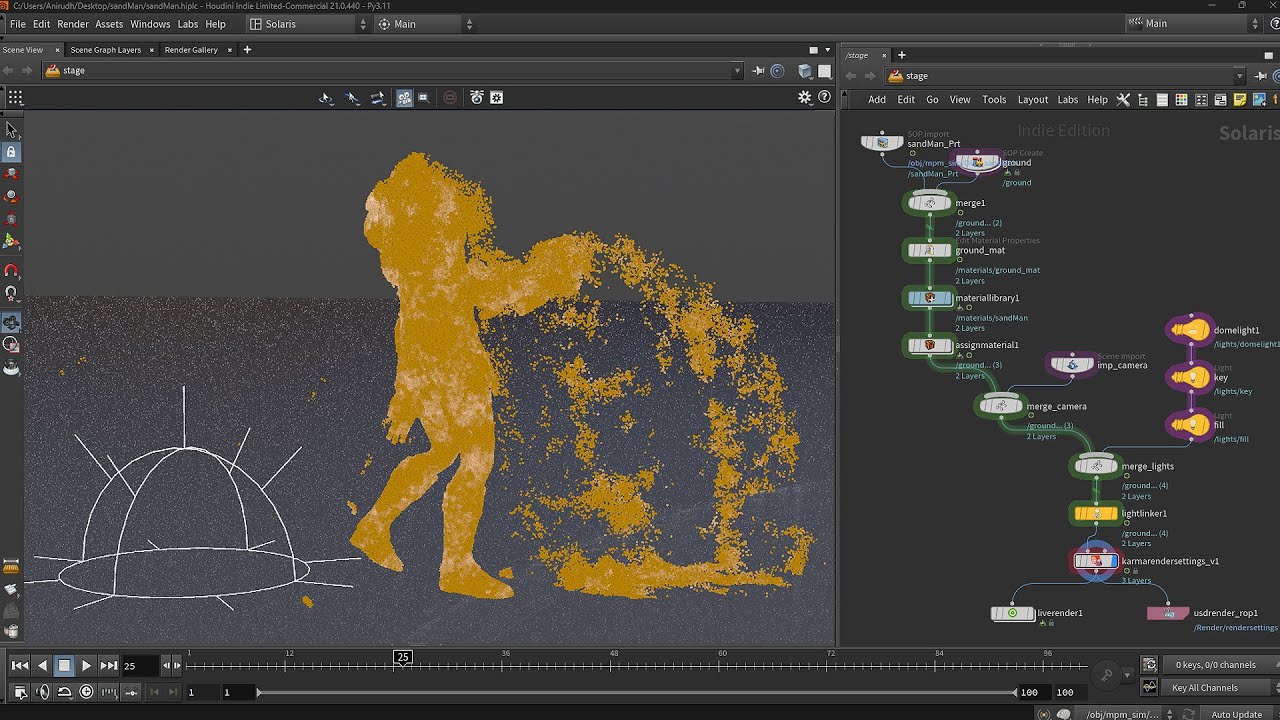
Task: Click the Auto Update button
Action: [1236, 714]
